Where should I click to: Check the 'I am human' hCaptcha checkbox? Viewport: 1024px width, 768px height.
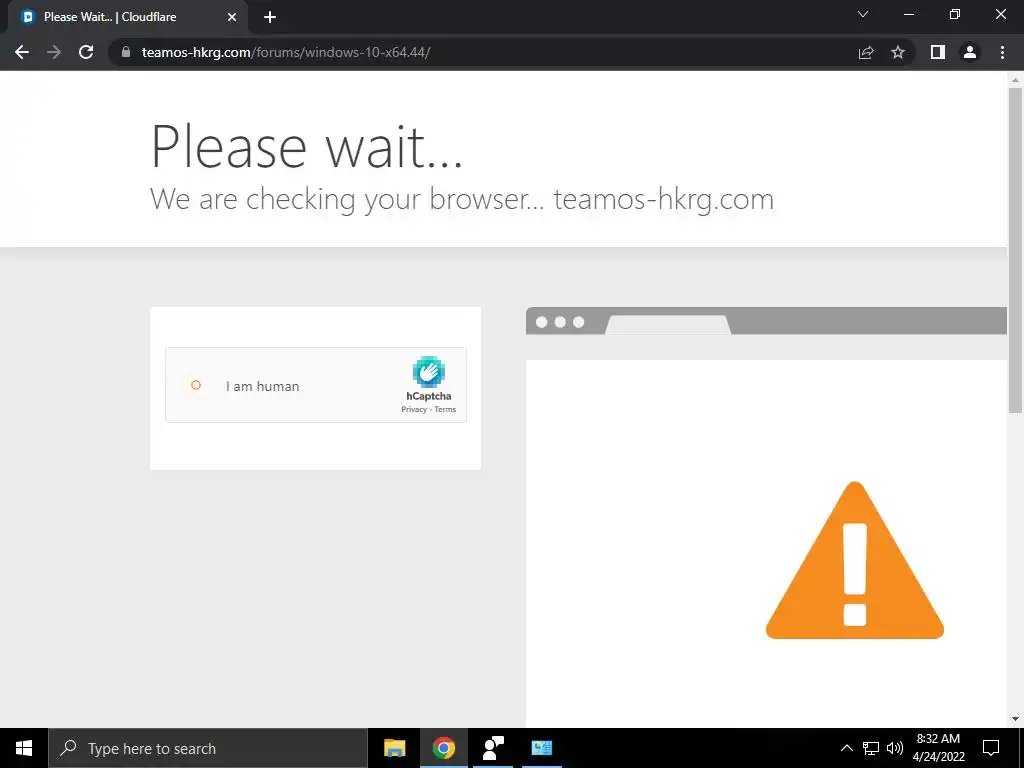(x=195, y=385)
